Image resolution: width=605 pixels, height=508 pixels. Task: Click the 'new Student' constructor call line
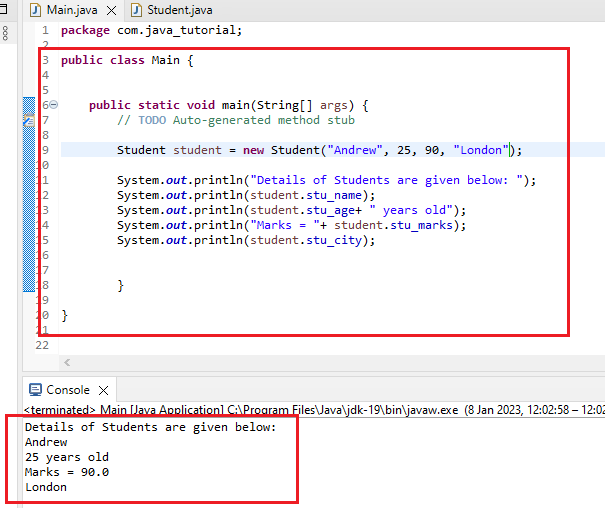[319, 150]
